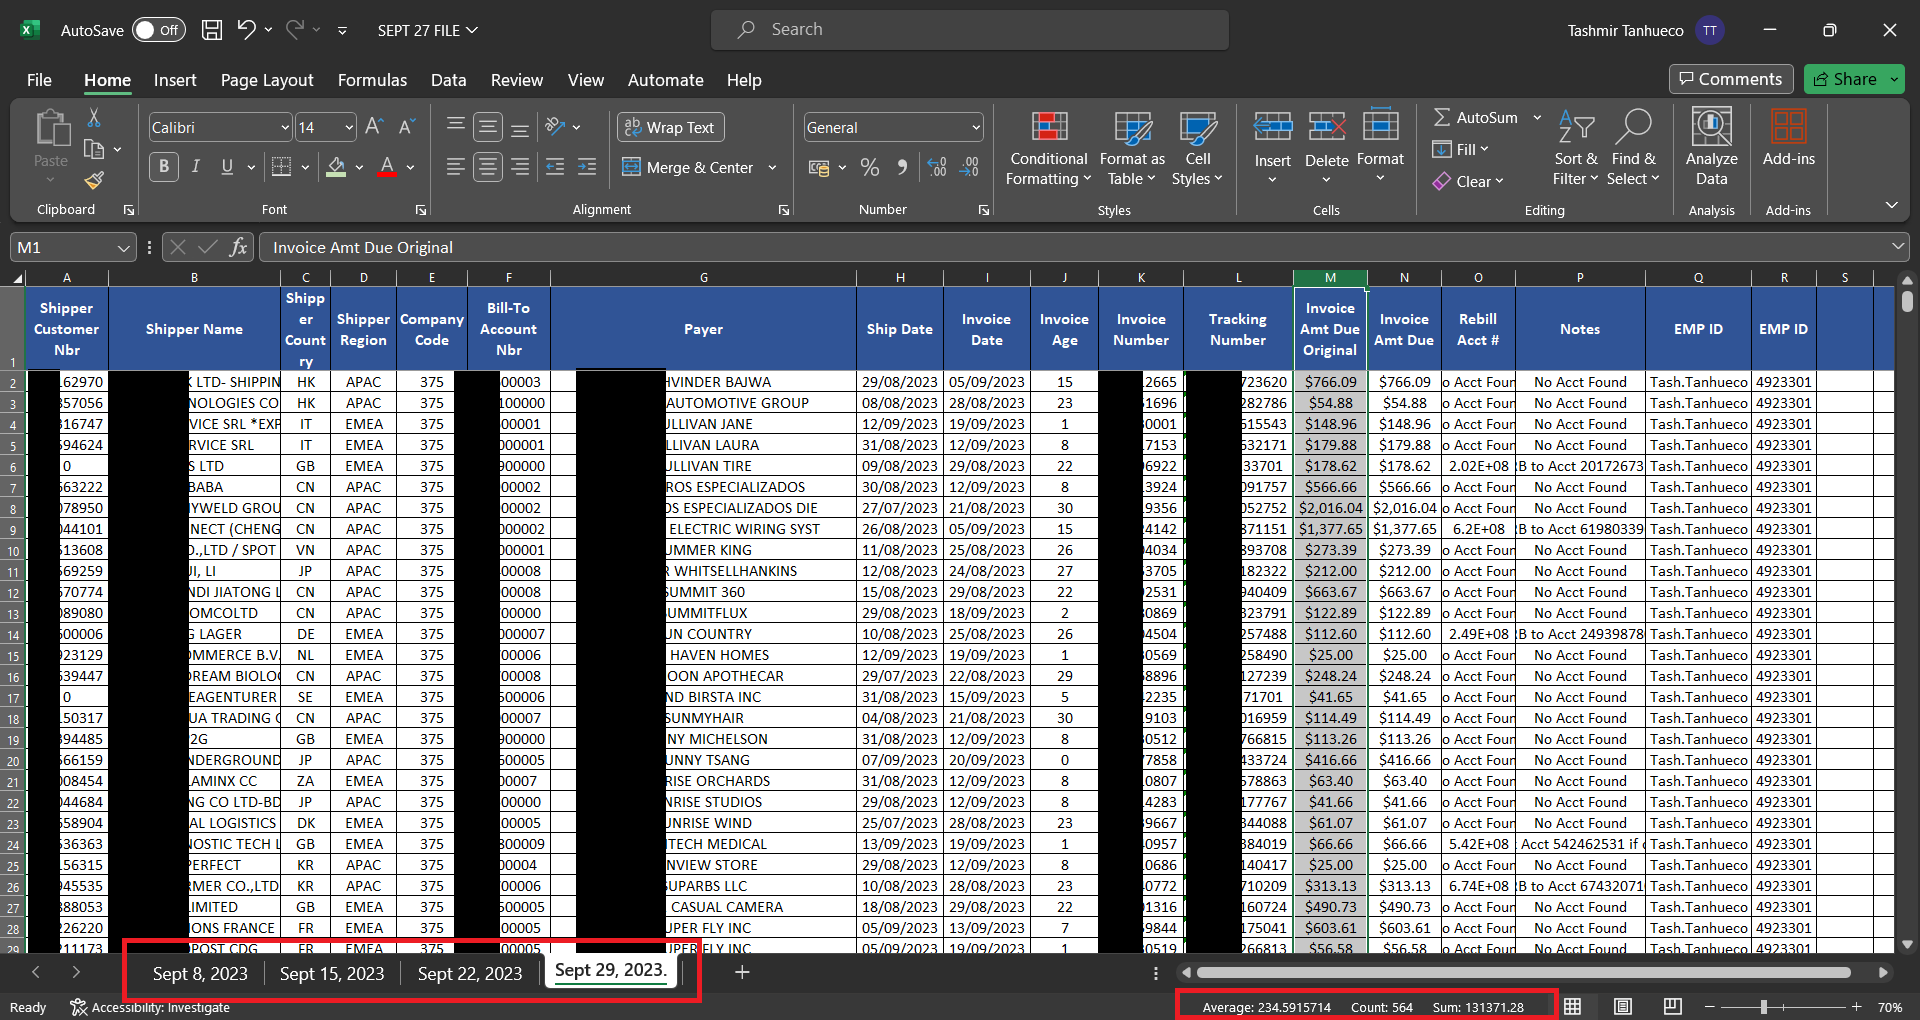Click the zoom slider handle

1764,1007
